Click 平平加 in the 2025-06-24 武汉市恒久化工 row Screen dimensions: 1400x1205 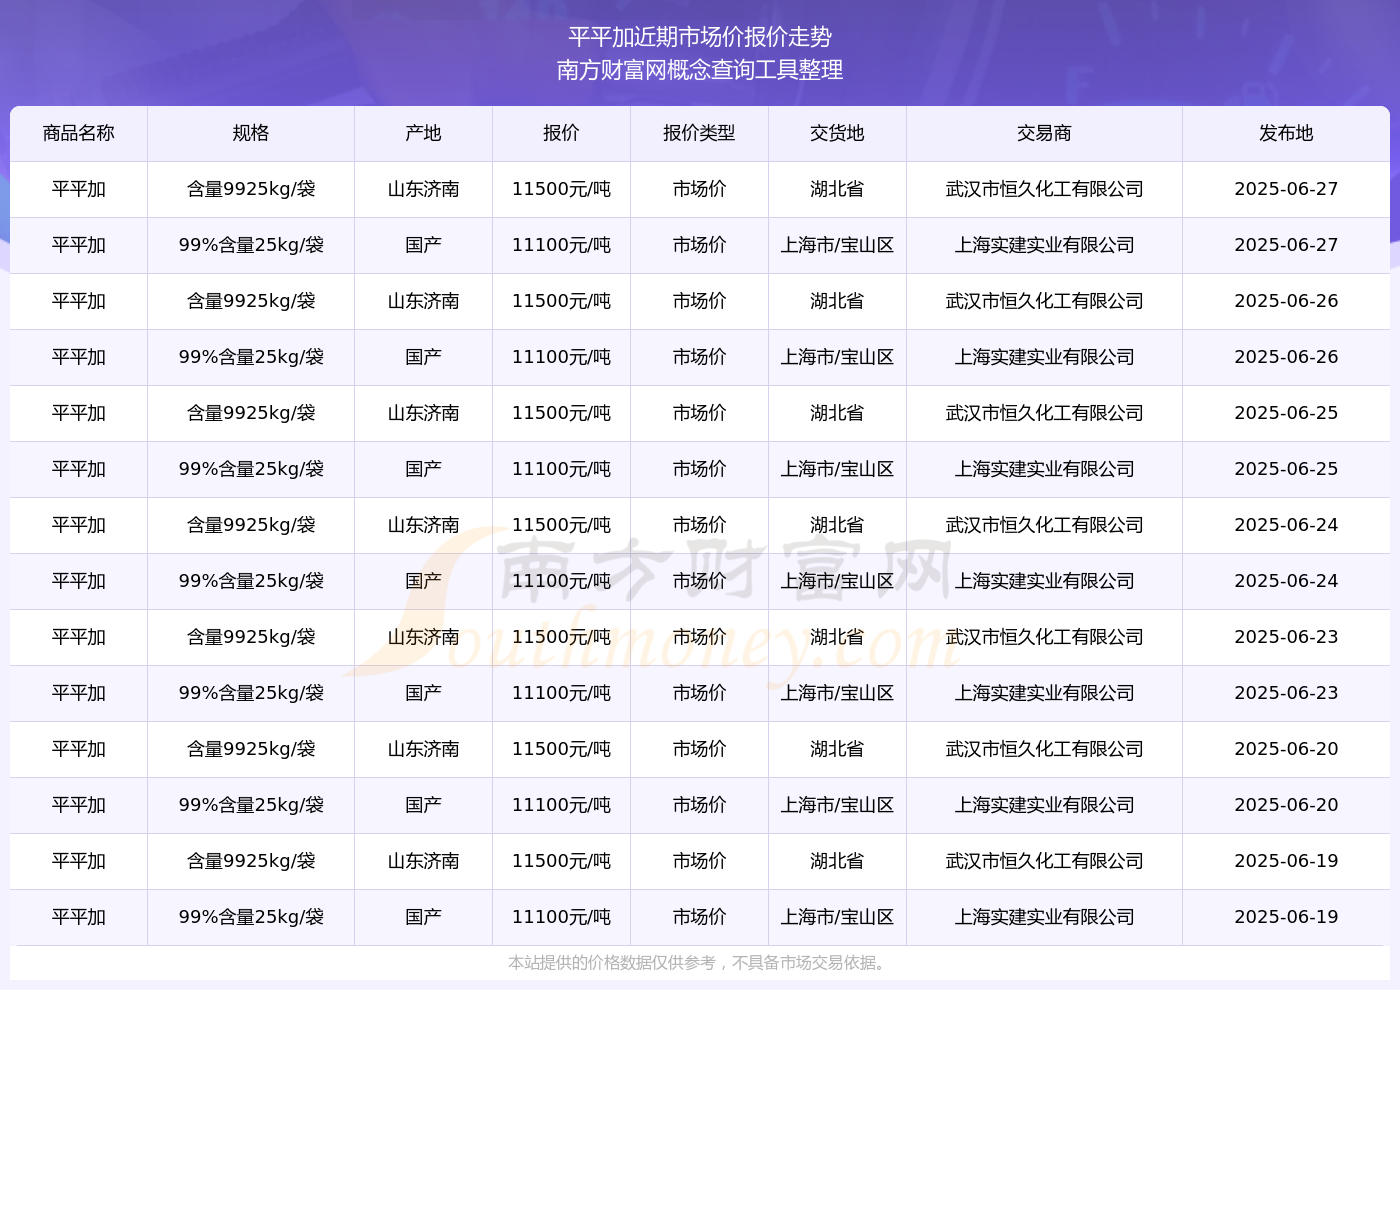[x=79, y=525]
